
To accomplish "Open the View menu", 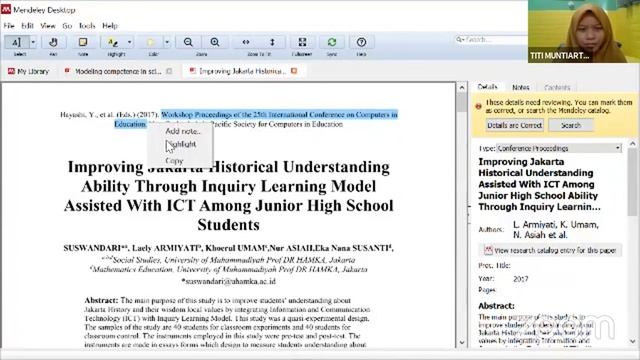I will click(48, 26).
